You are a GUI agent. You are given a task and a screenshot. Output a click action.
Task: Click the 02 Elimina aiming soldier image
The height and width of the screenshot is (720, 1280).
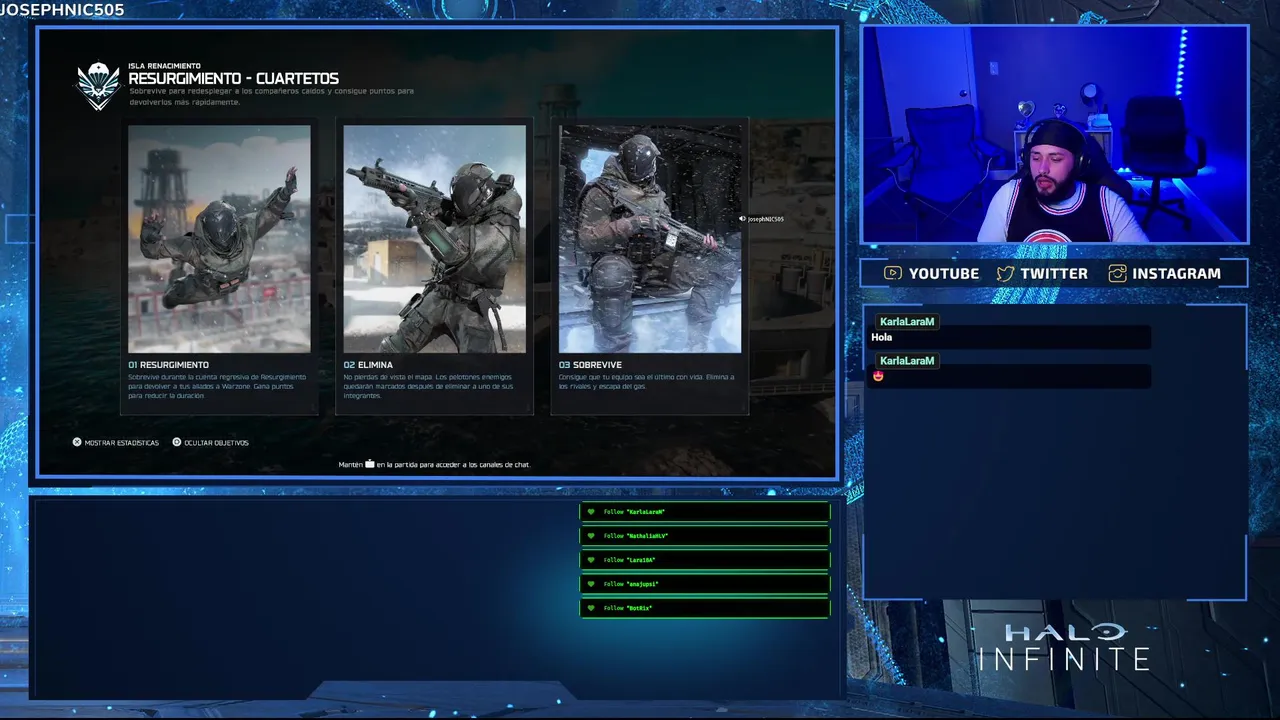coord(435,239)
